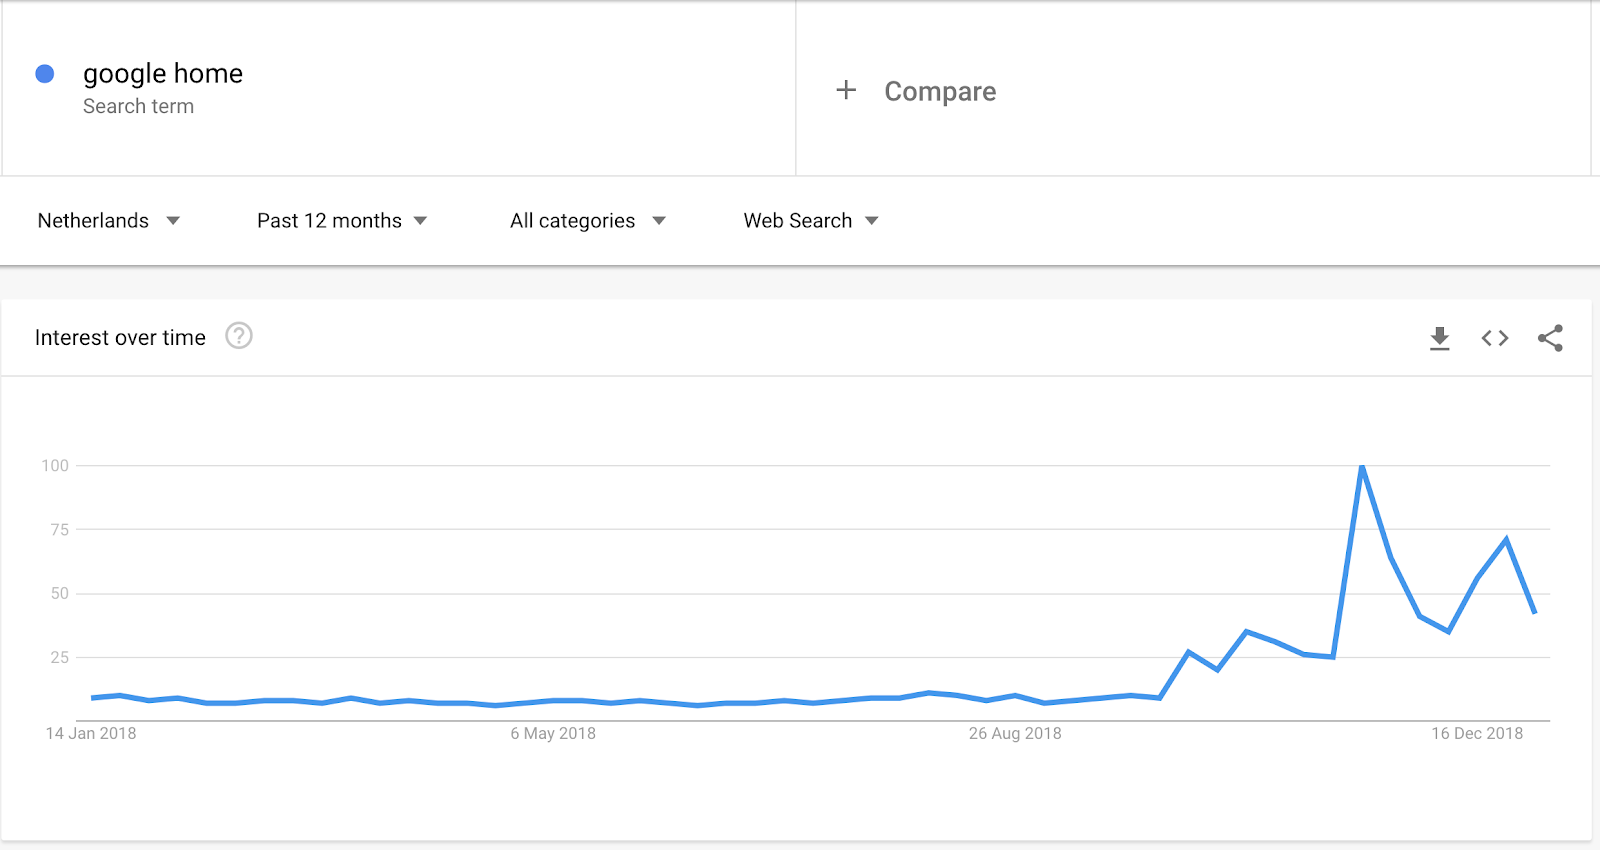Expand the Netherlands region dropdown
This screenshot has width=1600, height=850.
pyautogui.click(x=108, y=220)
